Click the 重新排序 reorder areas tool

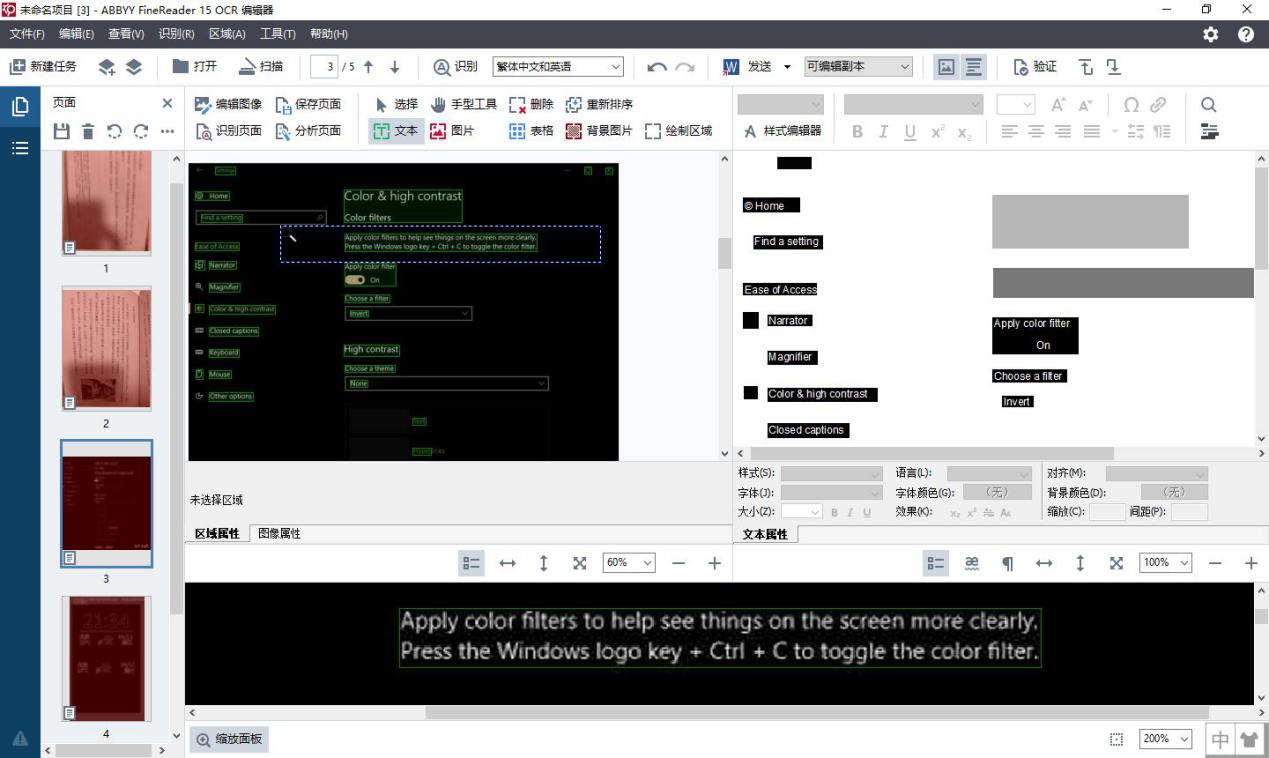point(599,104)
